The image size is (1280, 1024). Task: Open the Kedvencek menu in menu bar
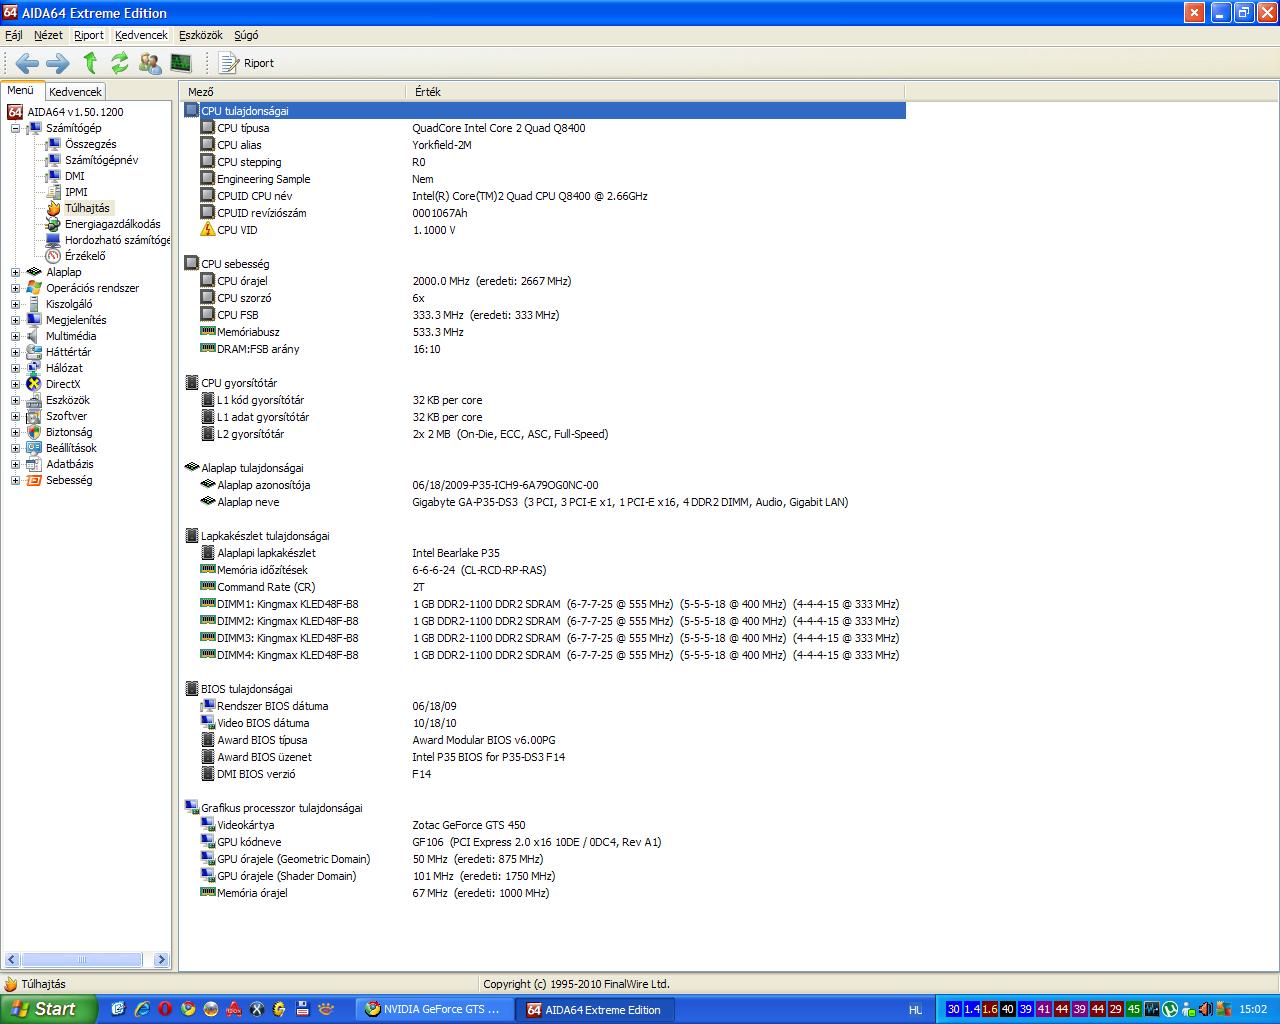141,35
